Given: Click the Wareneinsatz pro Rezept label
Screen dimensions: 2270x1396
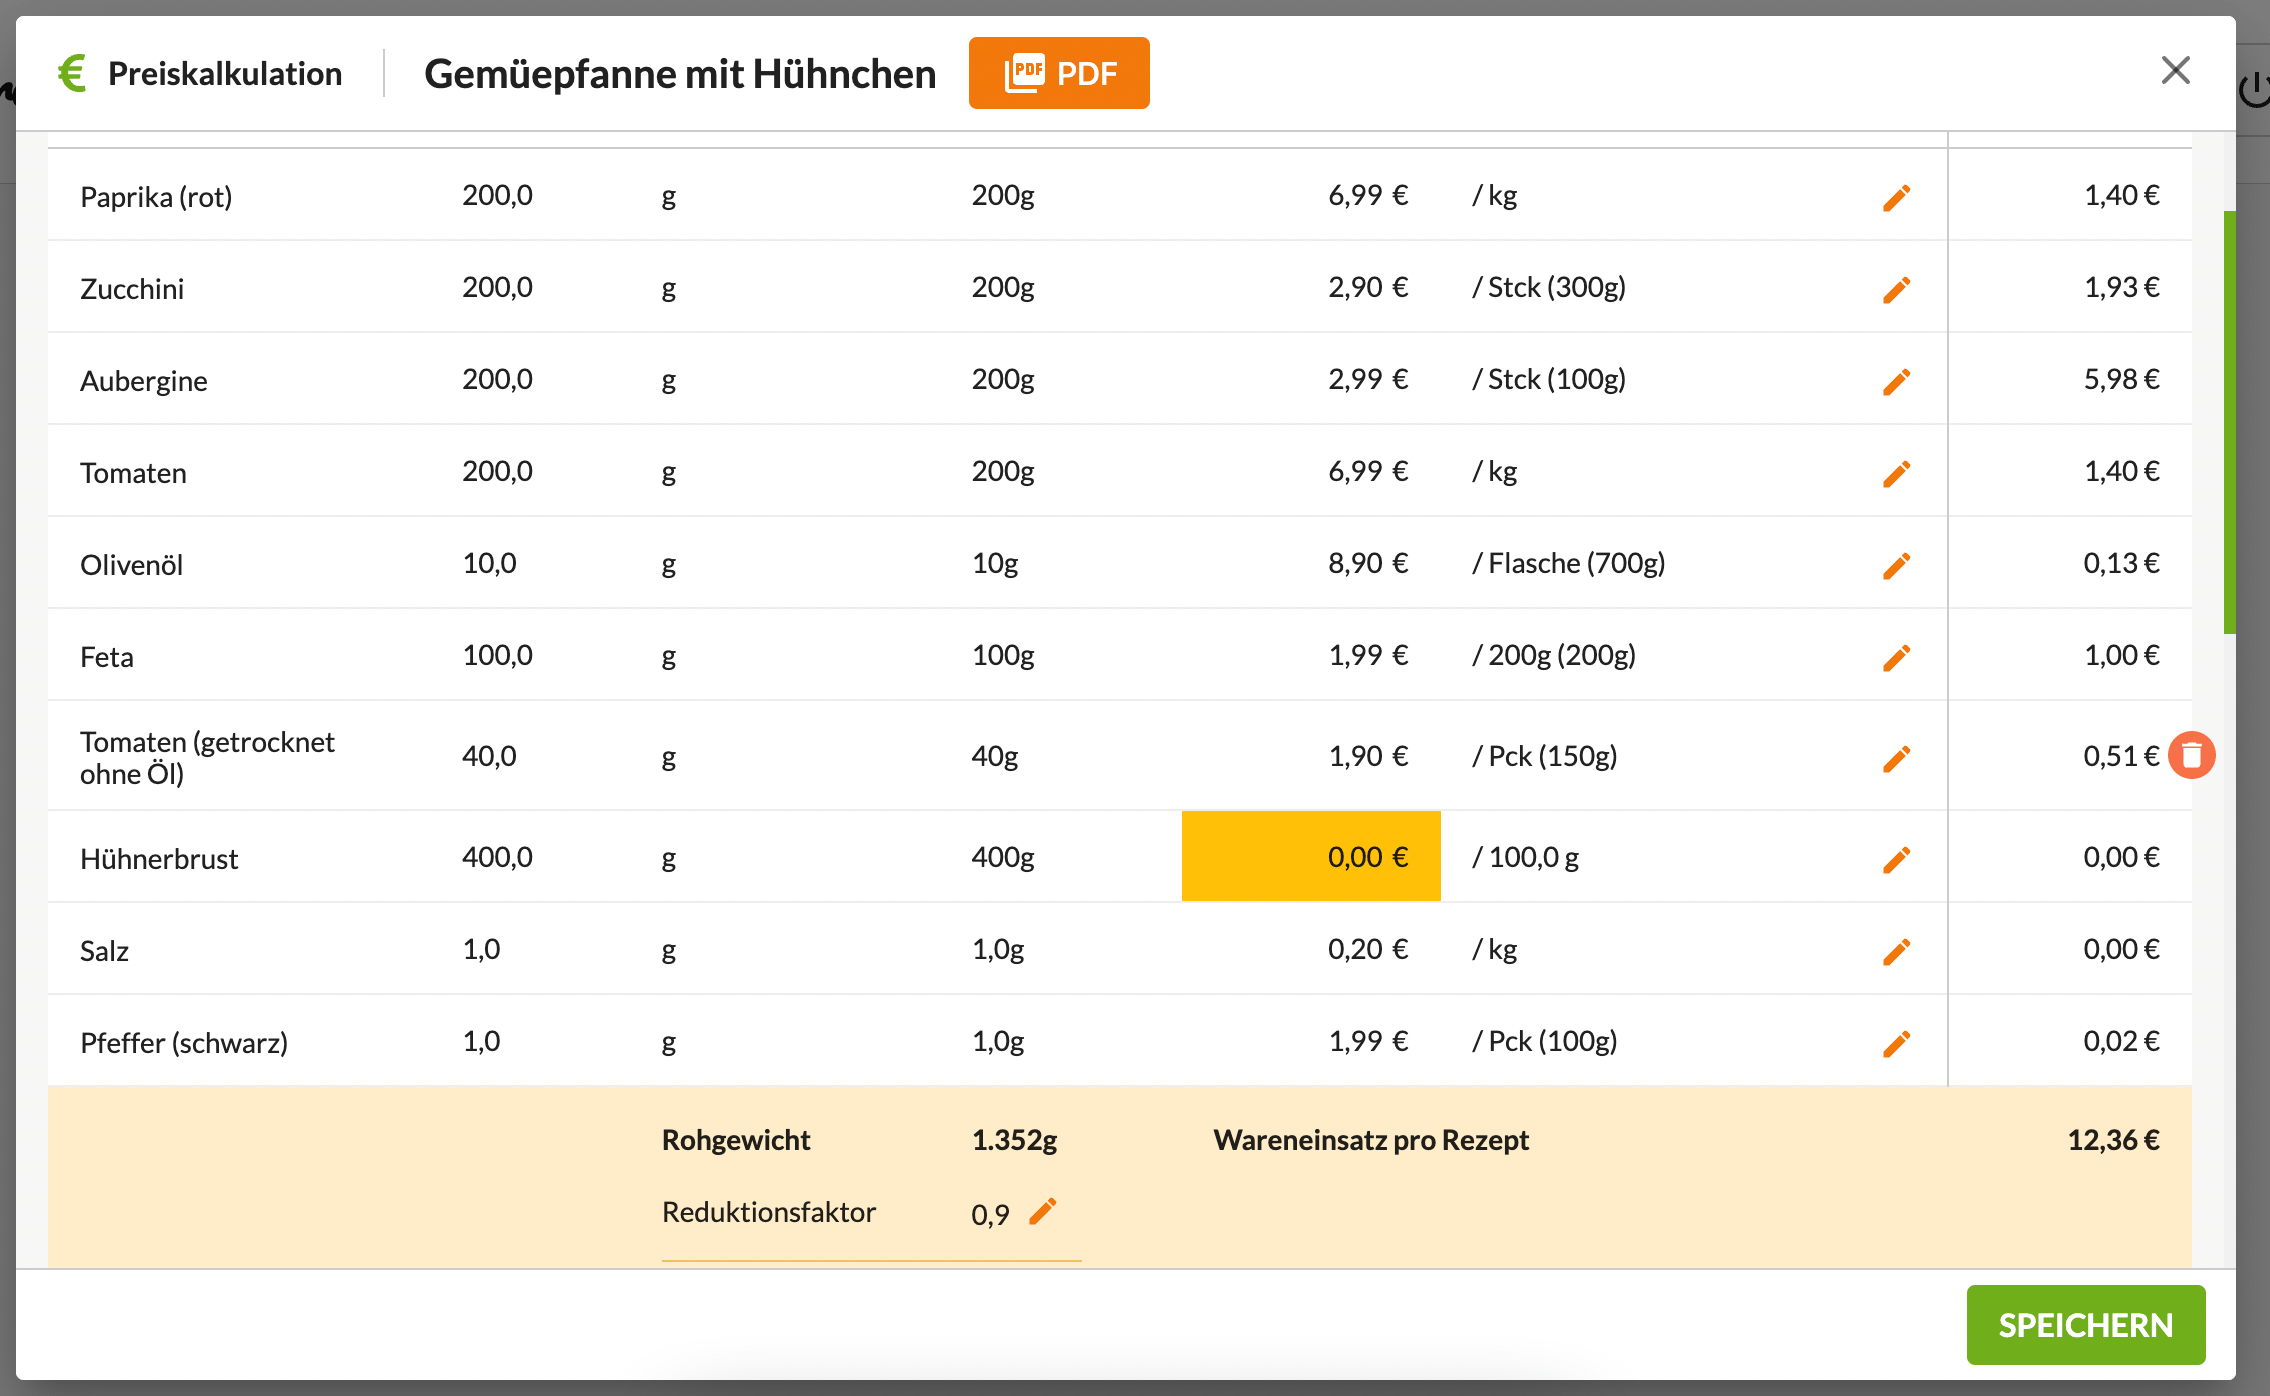Looking at the screenshot, I should click(x=1371, y=1140).
